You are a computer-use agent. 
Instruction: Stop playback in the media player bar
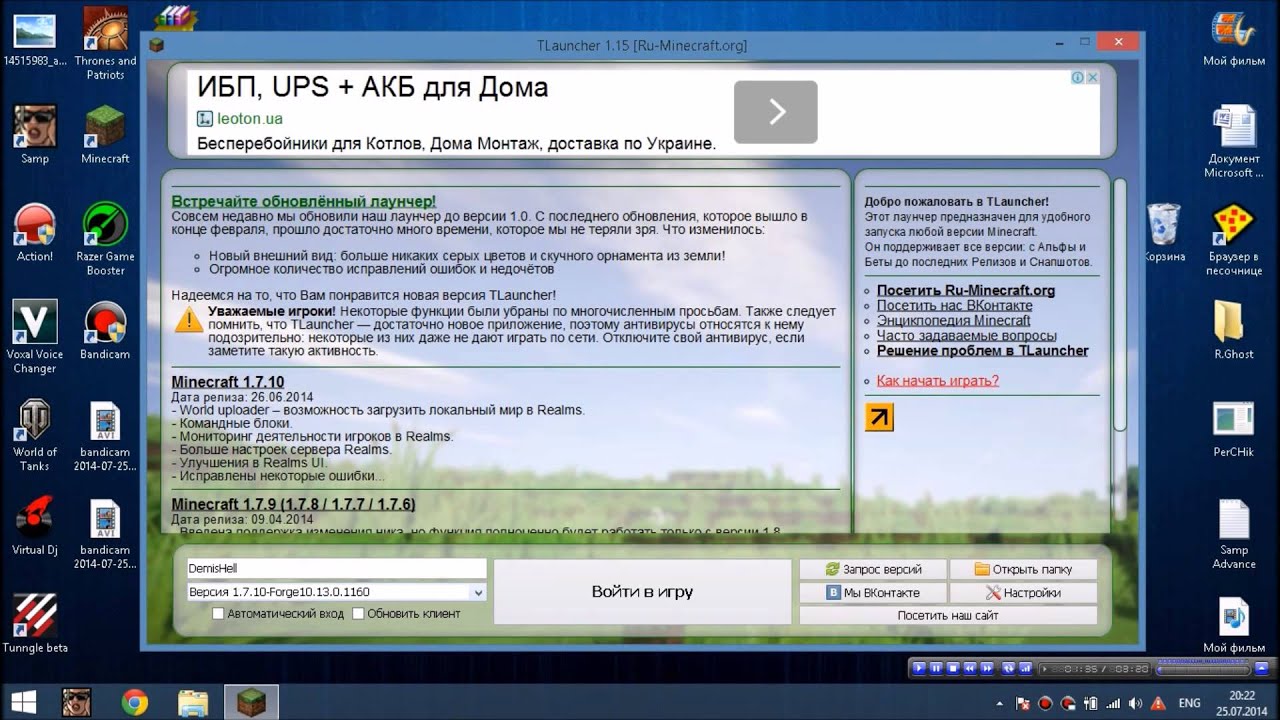tap(953, 668)
